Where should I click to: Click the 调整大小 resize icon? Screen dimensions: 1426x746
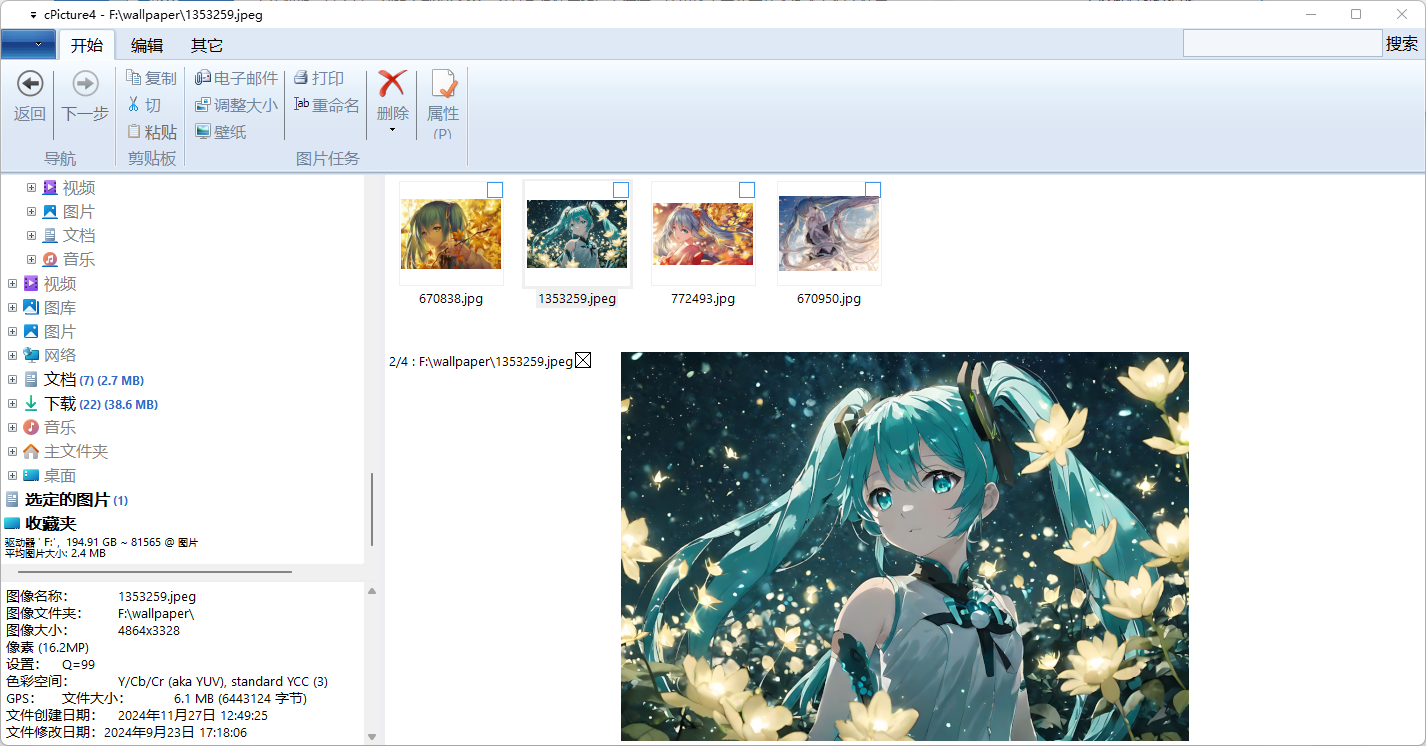click(235, 104)
